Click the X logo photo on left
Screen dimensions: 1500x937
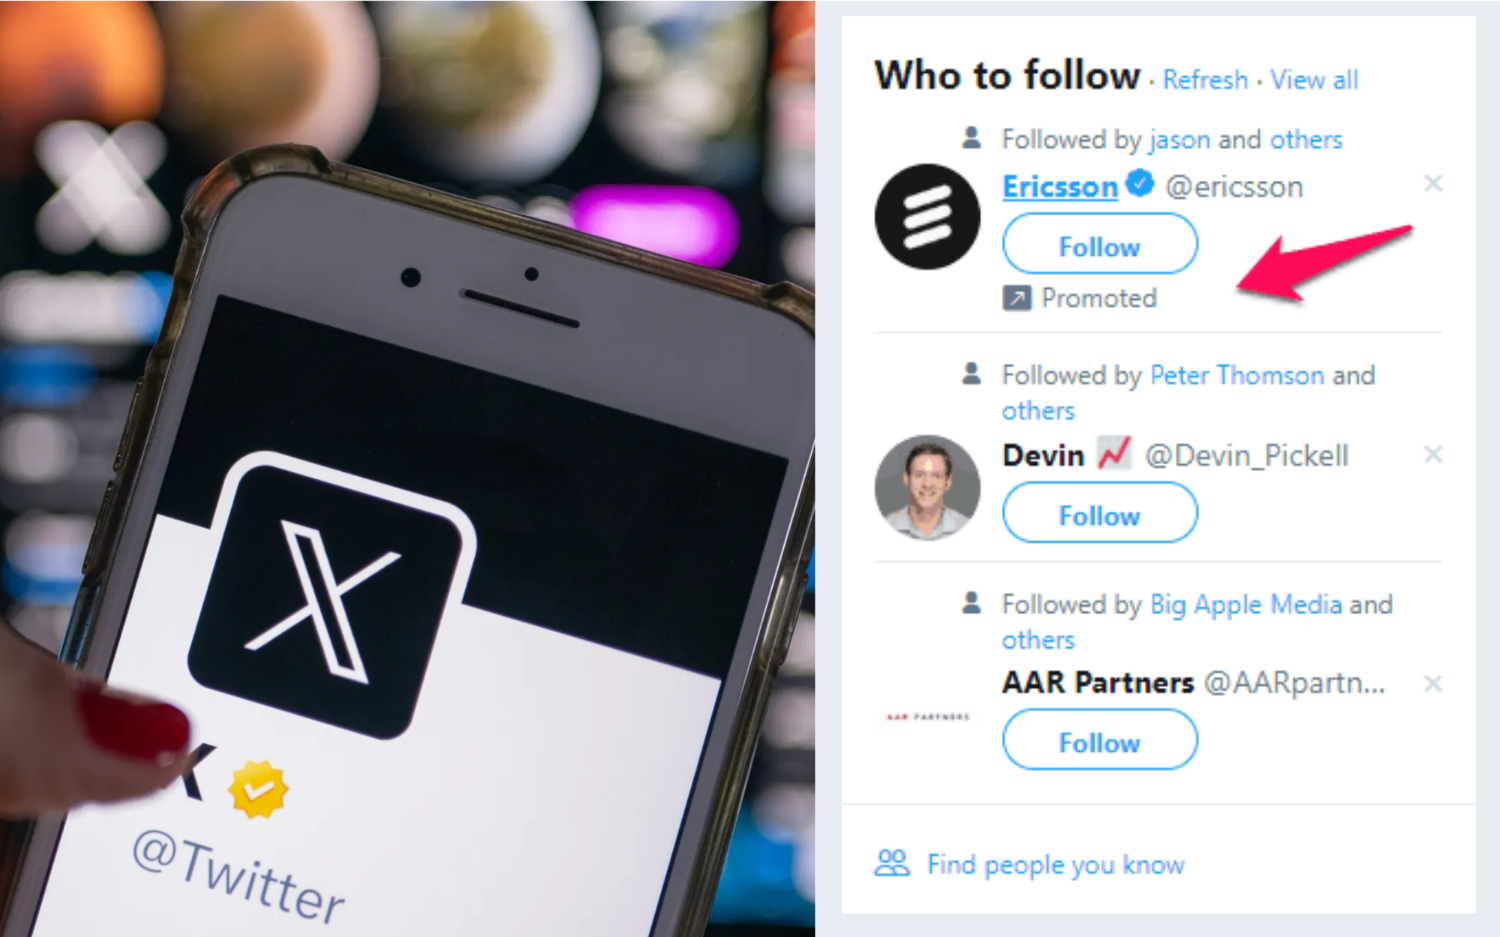pos(407,468)
